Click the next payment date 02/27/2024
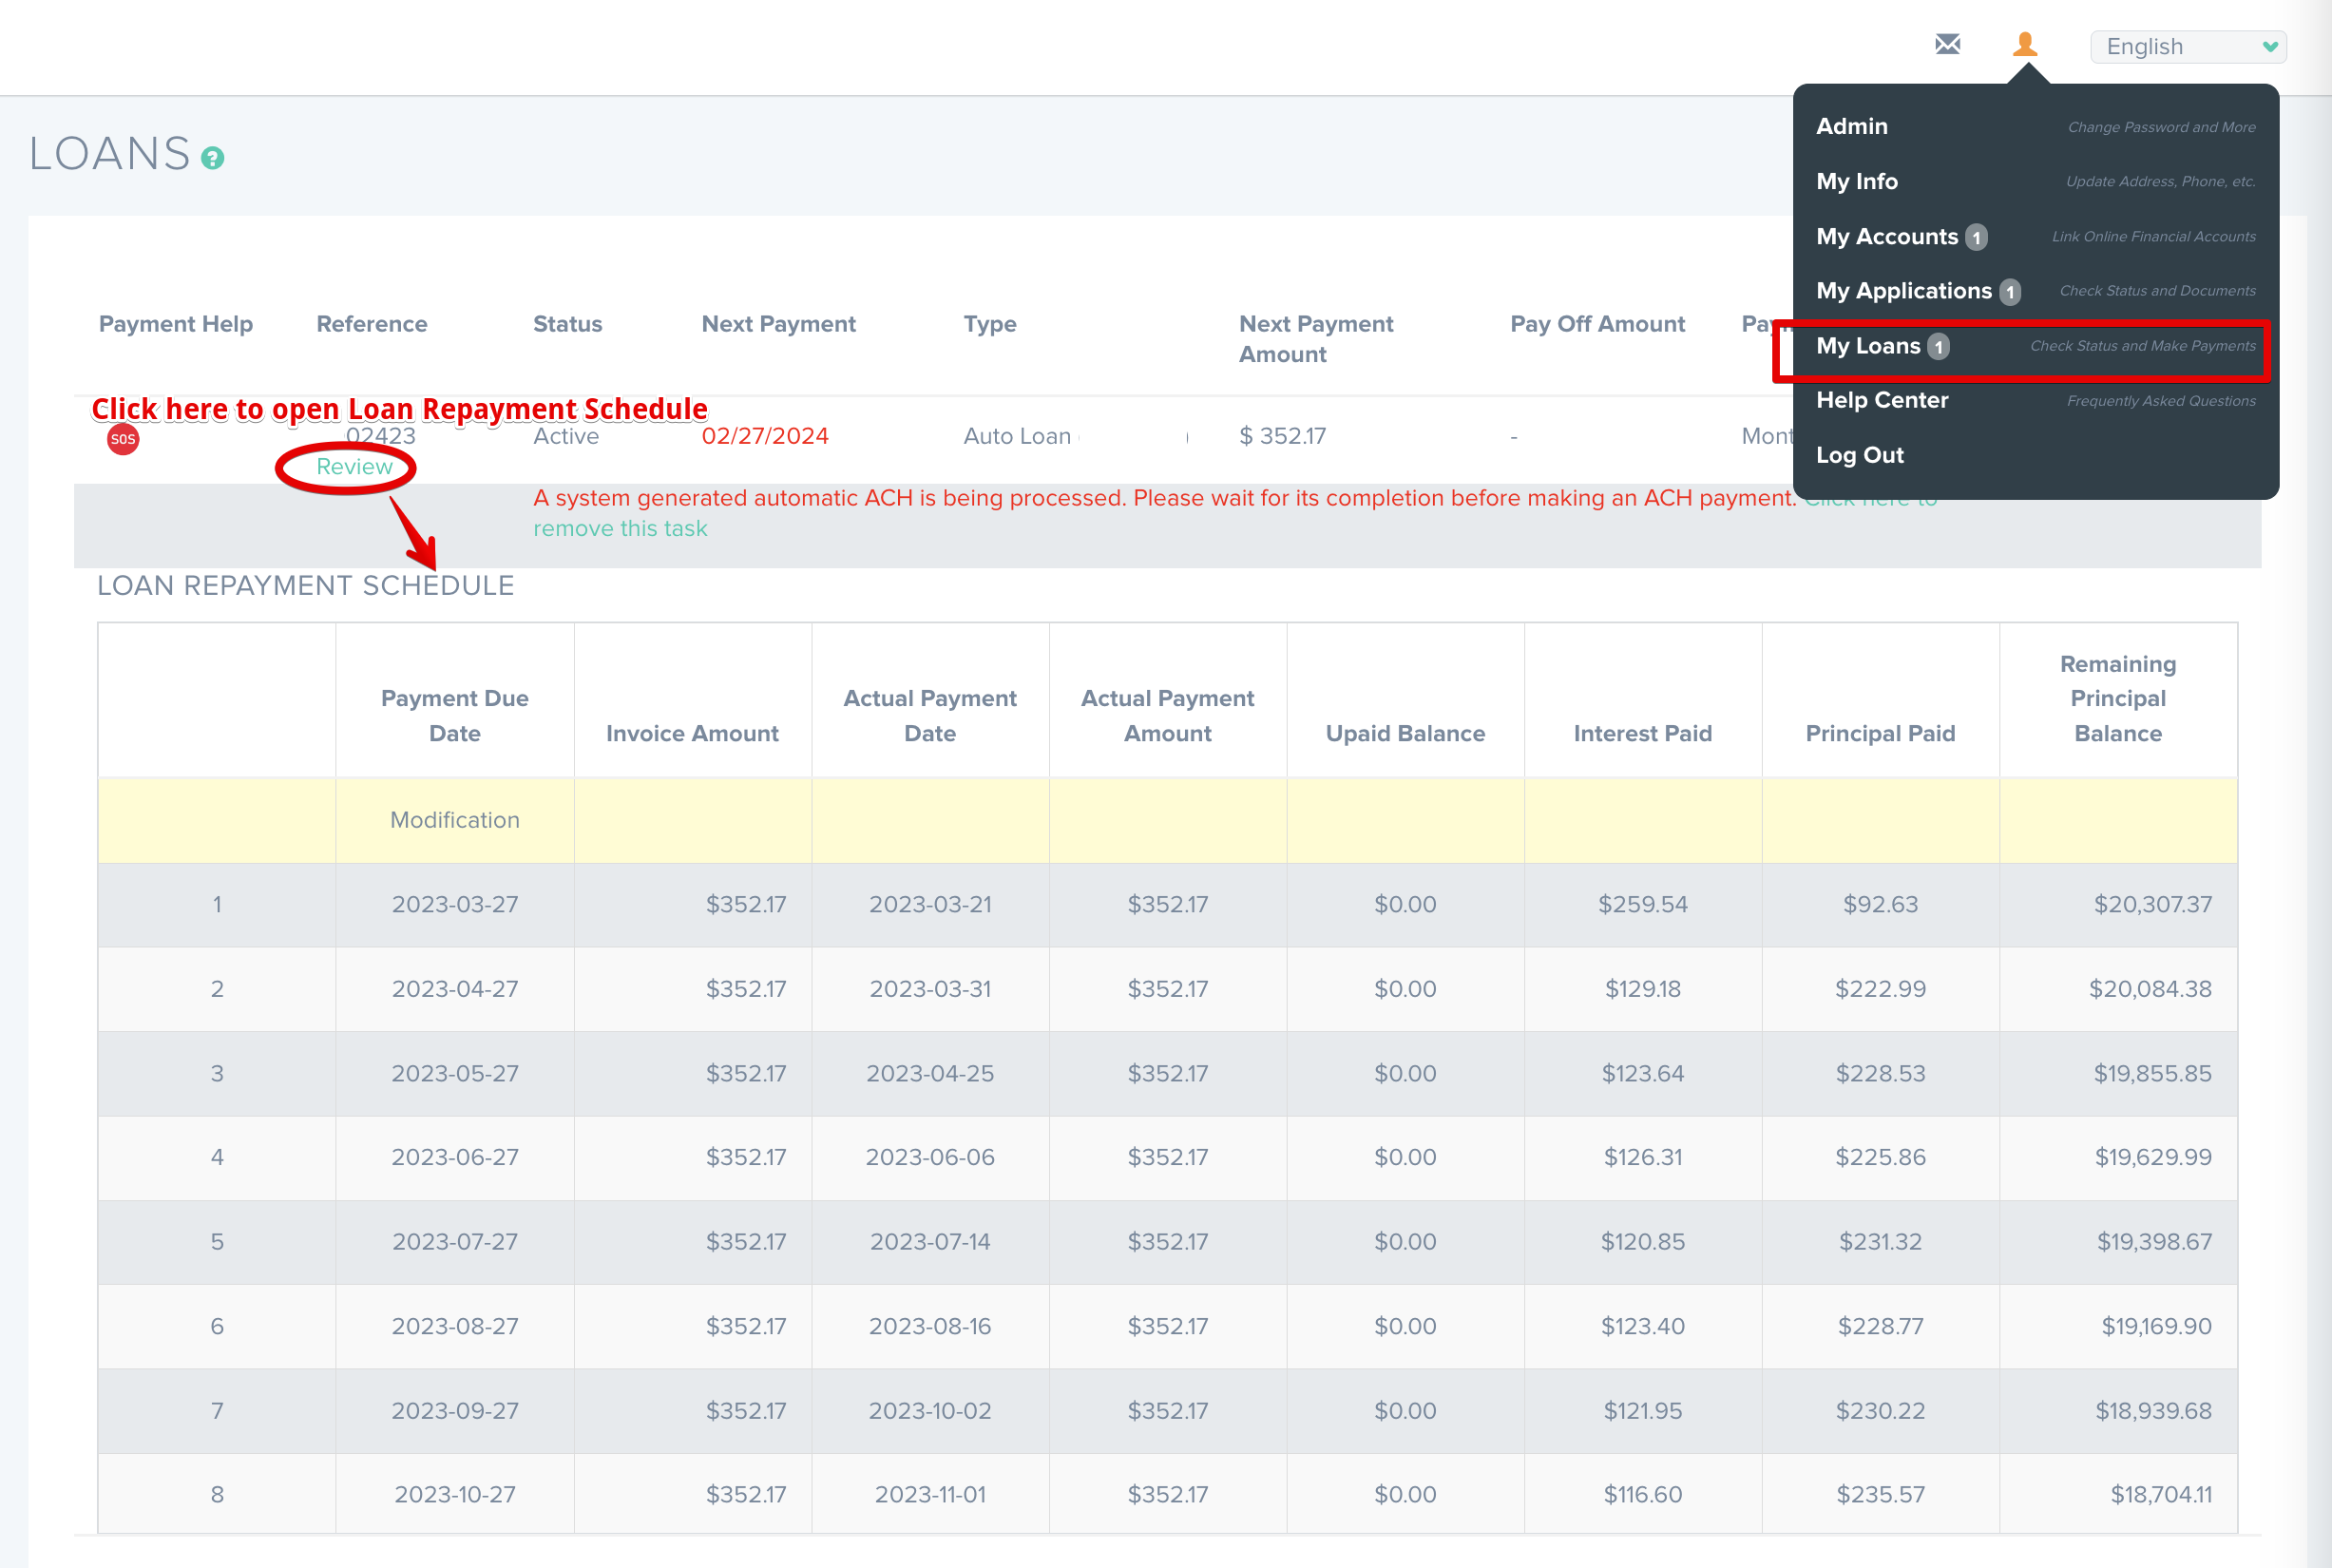Image resolution: width=2332 pixels, height=1568 pixels. pyautogui.click(x=766, y=436)
